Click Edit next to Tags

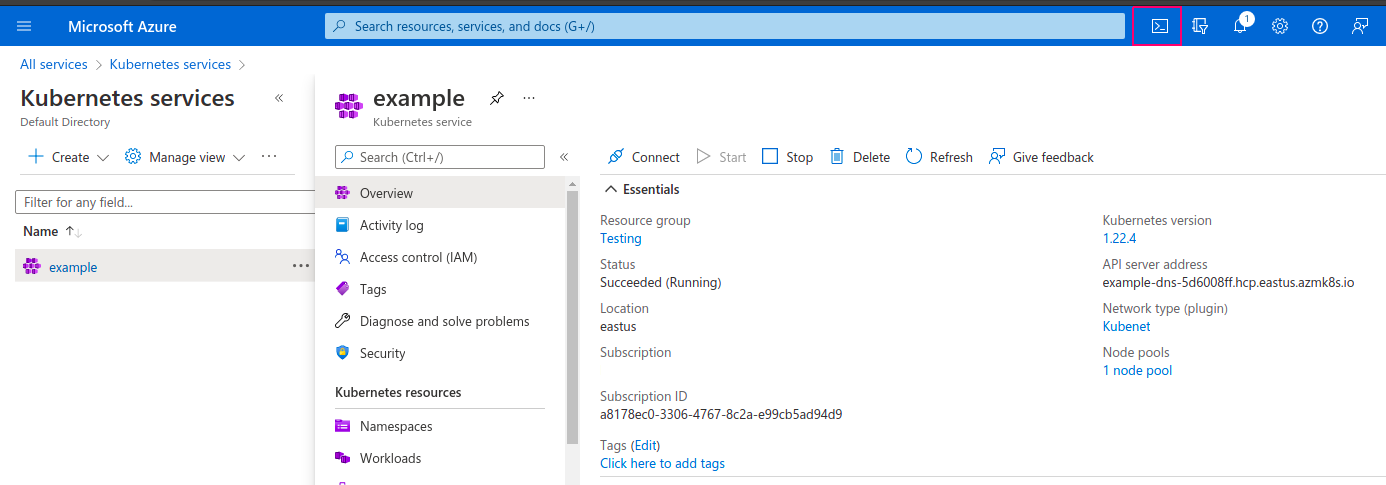click(x=646, y=445)
